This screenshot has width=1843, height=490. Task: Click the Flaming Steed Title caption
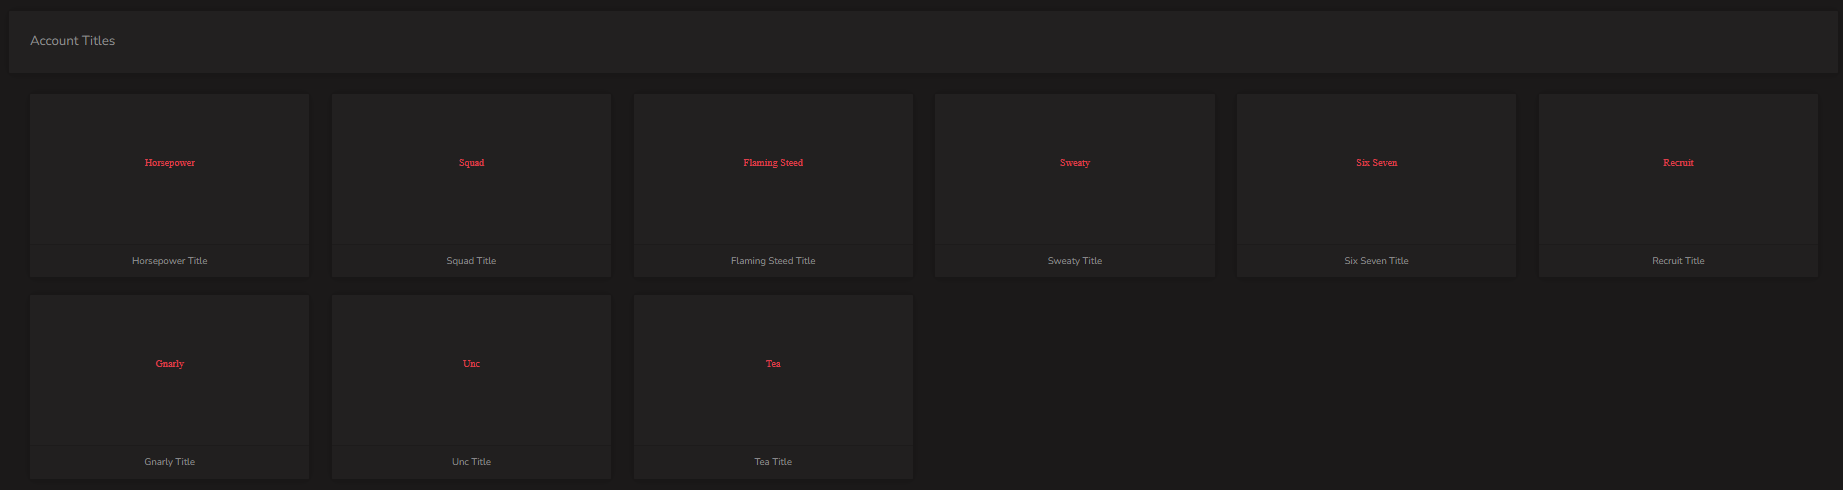pyautogui.click(x=773, y=261)
